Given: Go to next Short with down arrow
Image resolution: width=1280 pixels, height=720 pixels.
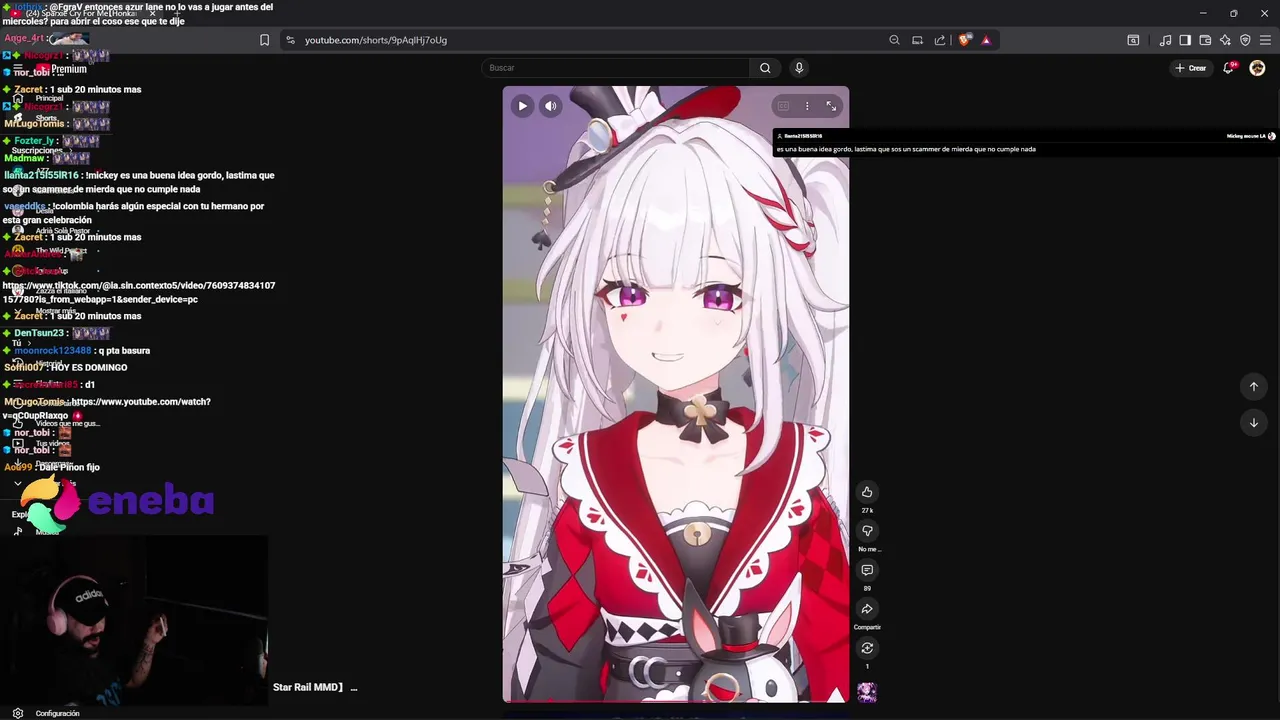Looking at the screenshot, I should tap(1253, 422).
